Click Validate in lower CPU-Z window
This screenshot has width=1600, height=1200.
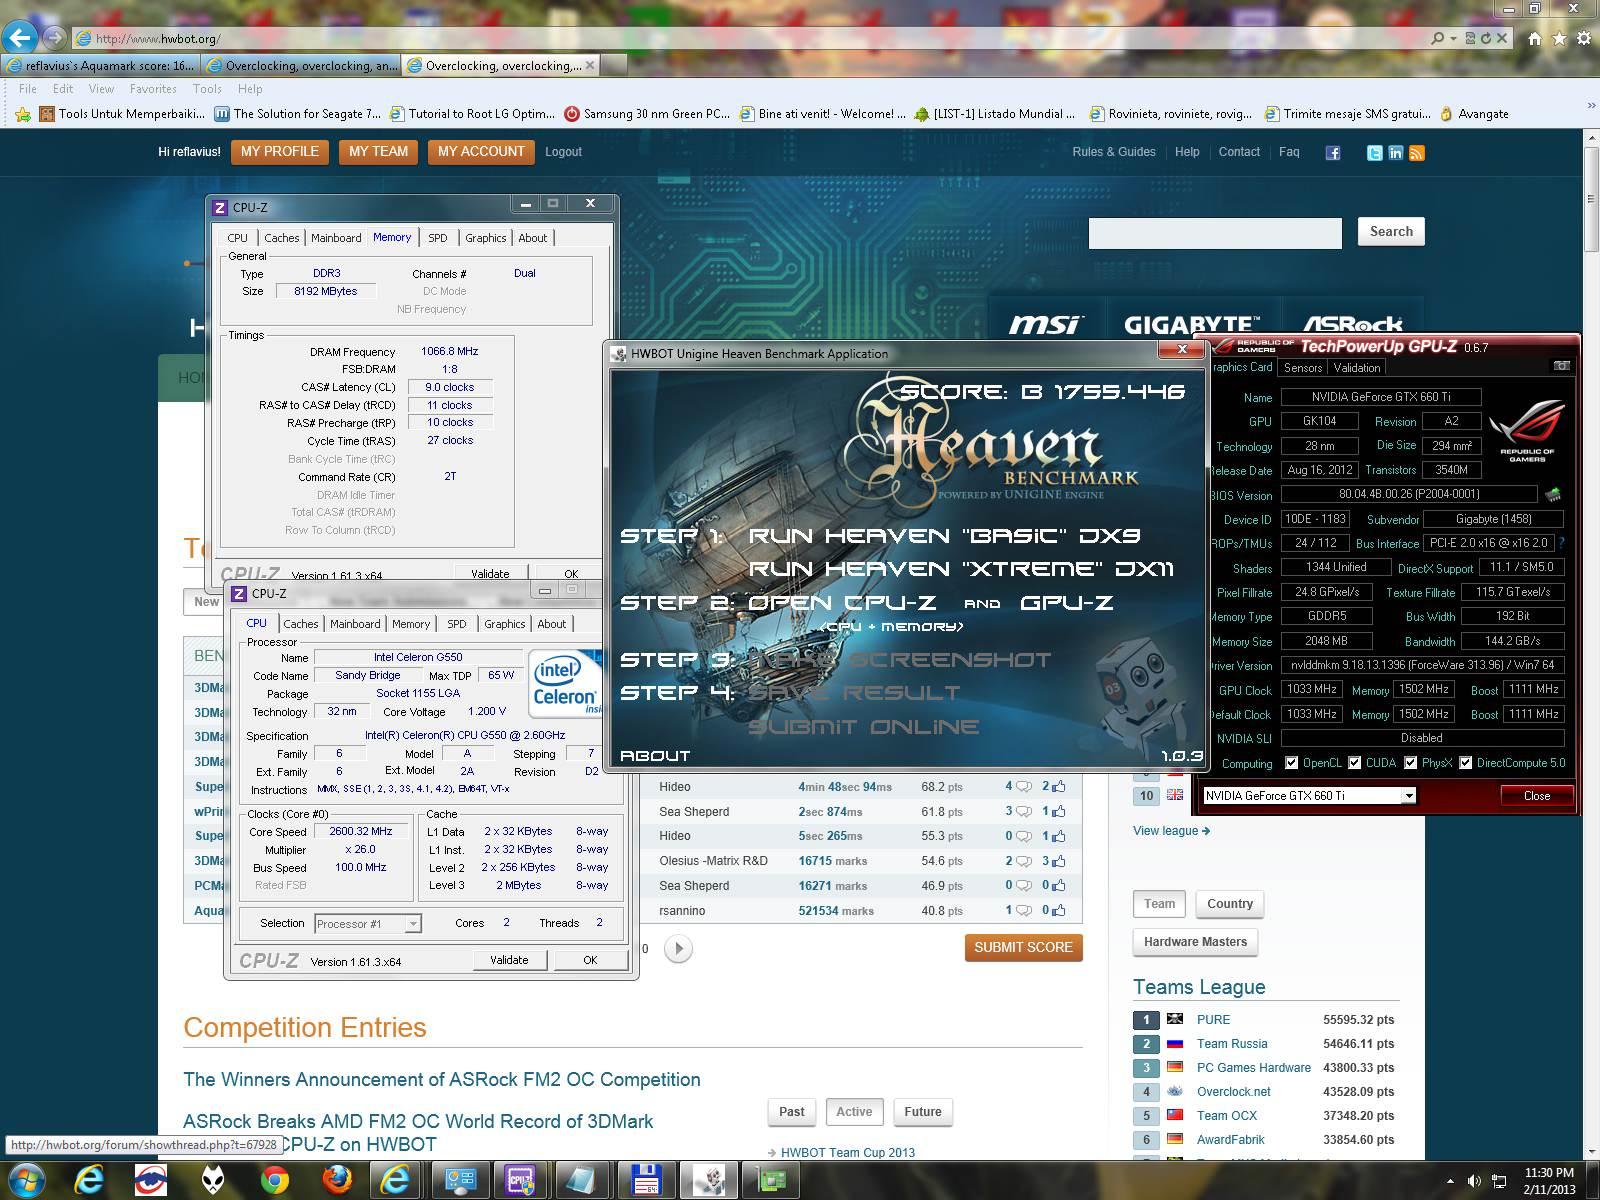pyautogui.click(x=509, y=960)
